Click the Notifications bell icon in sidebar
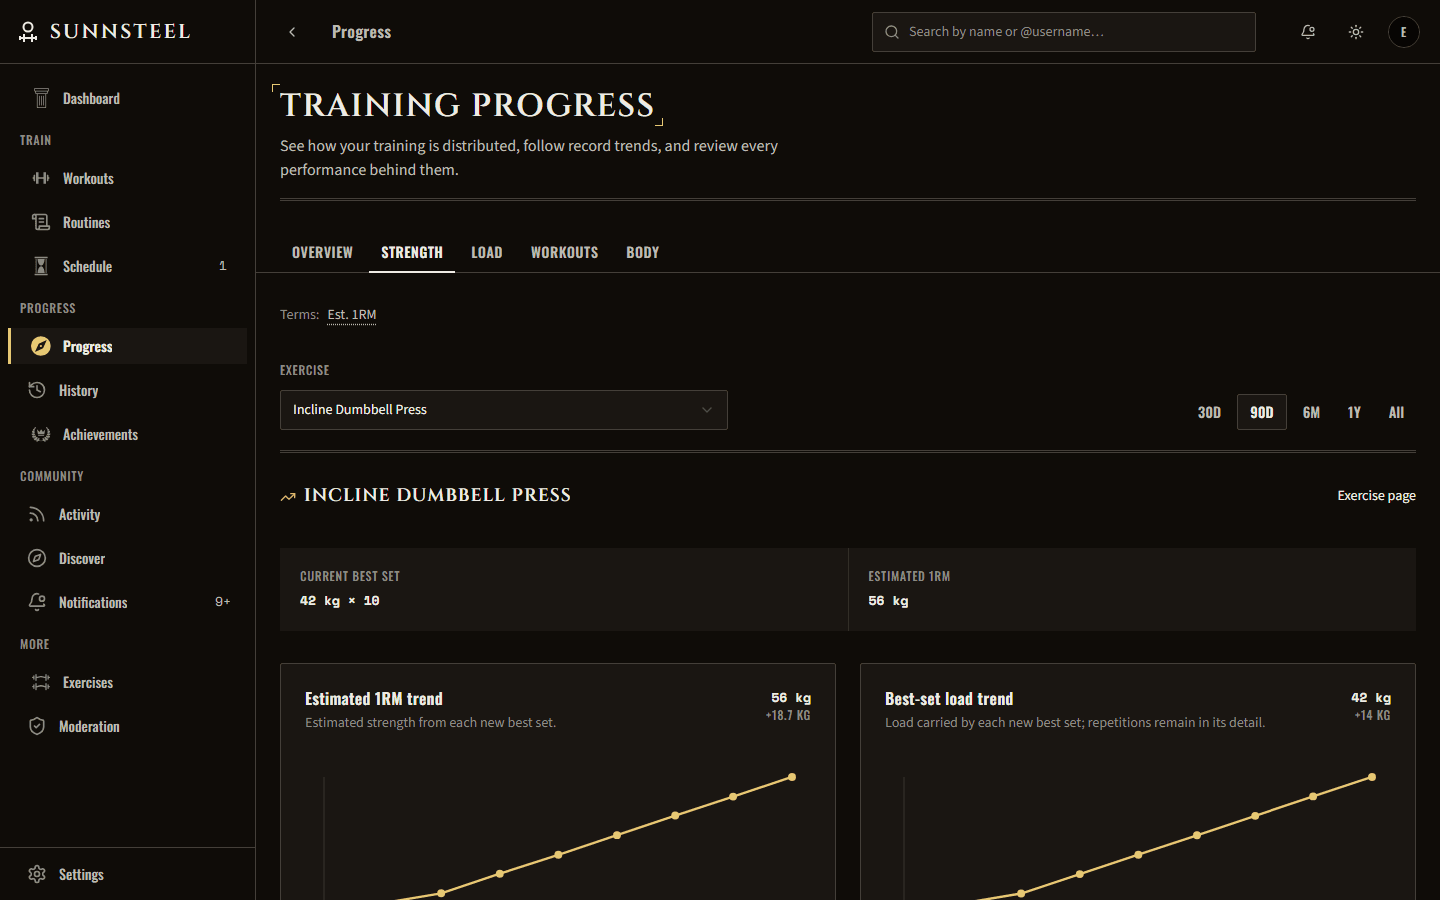This screenshot has height=900, width=1440. (37, 602)
